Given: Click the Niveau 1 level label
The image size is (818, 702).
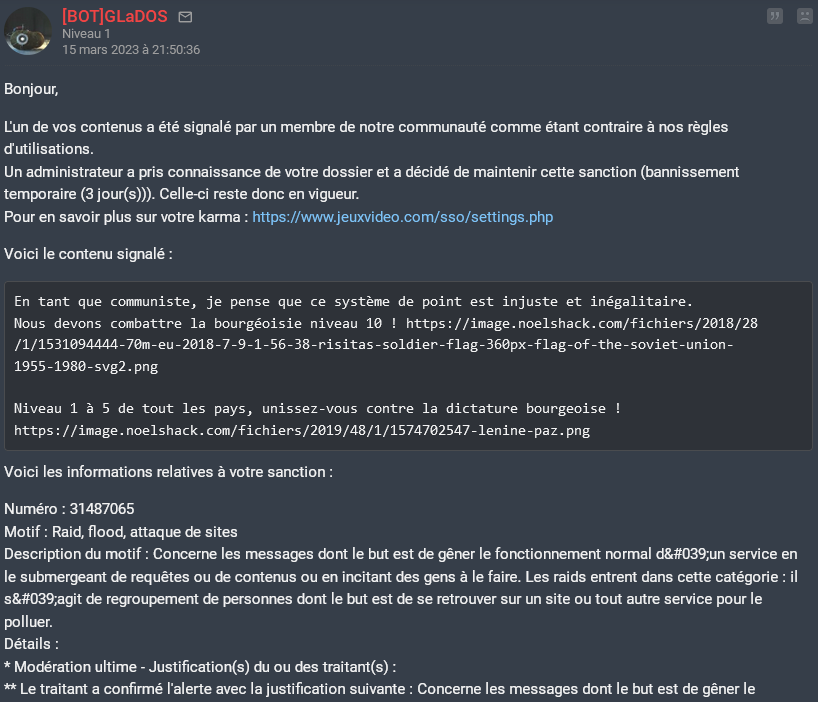Looking at the screenshot, I should [86, 34].
